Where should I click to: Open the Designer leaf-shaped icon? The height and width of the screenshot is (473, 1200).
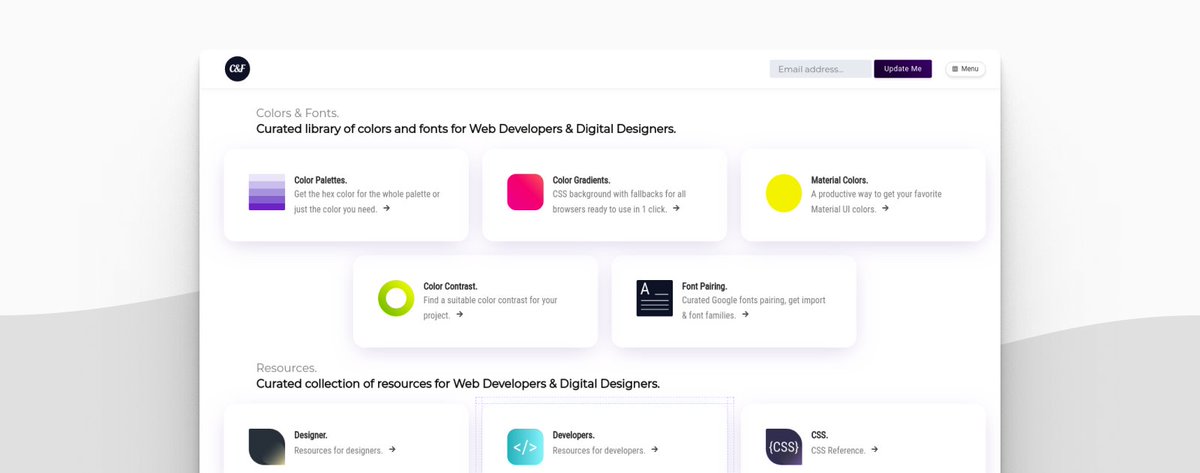267,447
